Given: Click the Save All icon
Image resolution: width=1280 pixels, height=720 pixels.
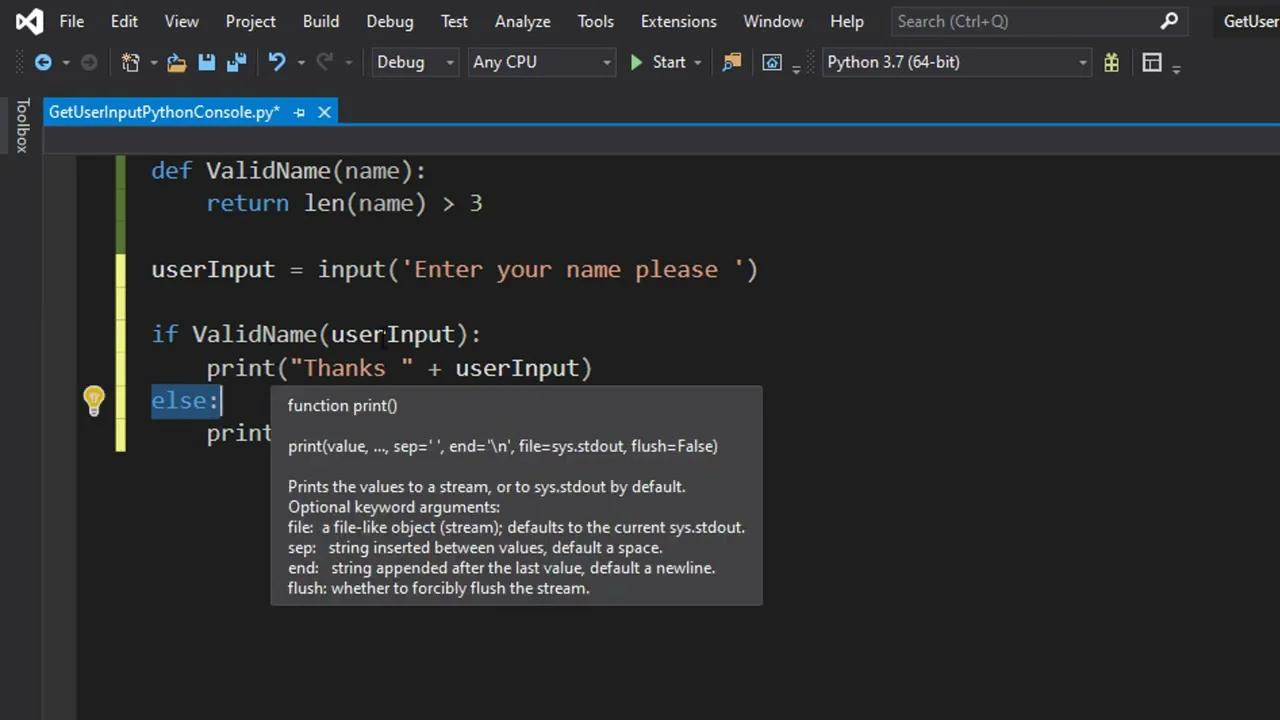Looking at the screenshot, I should 236,62.
